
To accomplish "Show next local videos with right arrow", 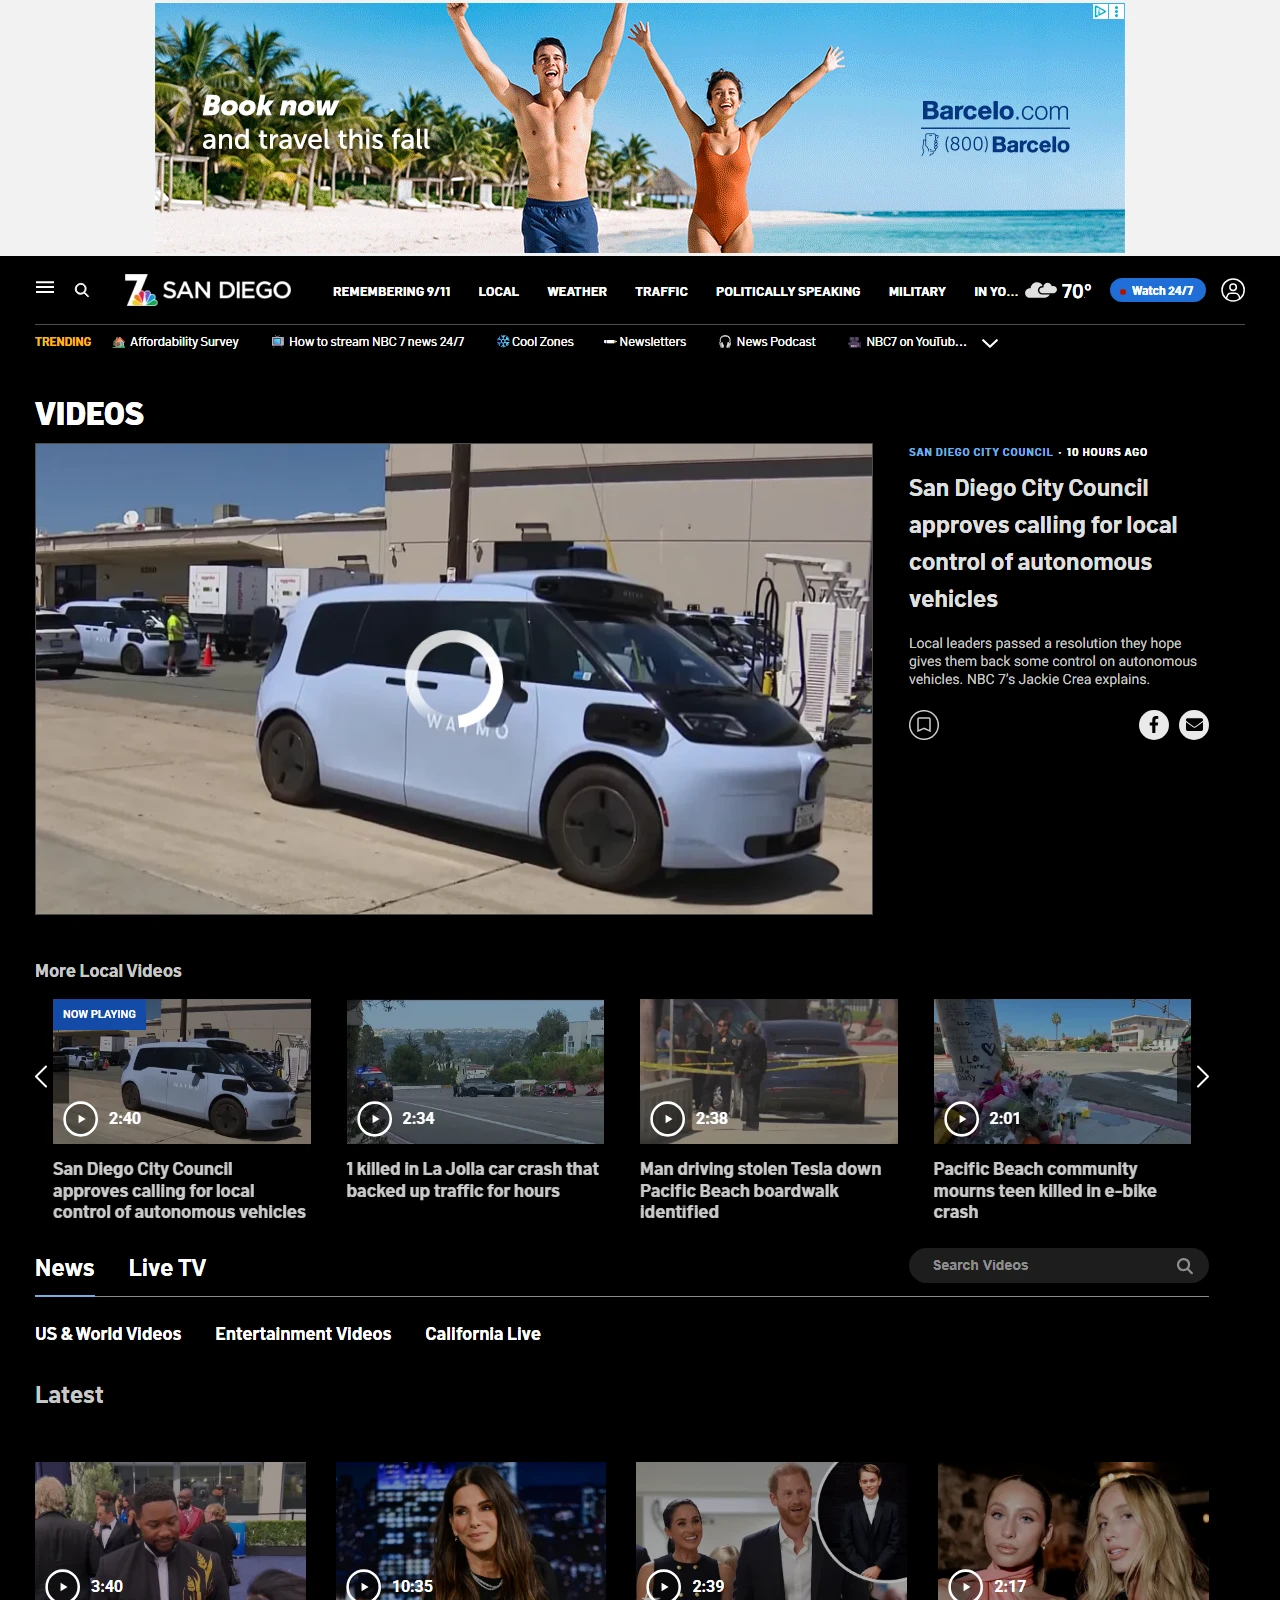I will point(1203,1077).
